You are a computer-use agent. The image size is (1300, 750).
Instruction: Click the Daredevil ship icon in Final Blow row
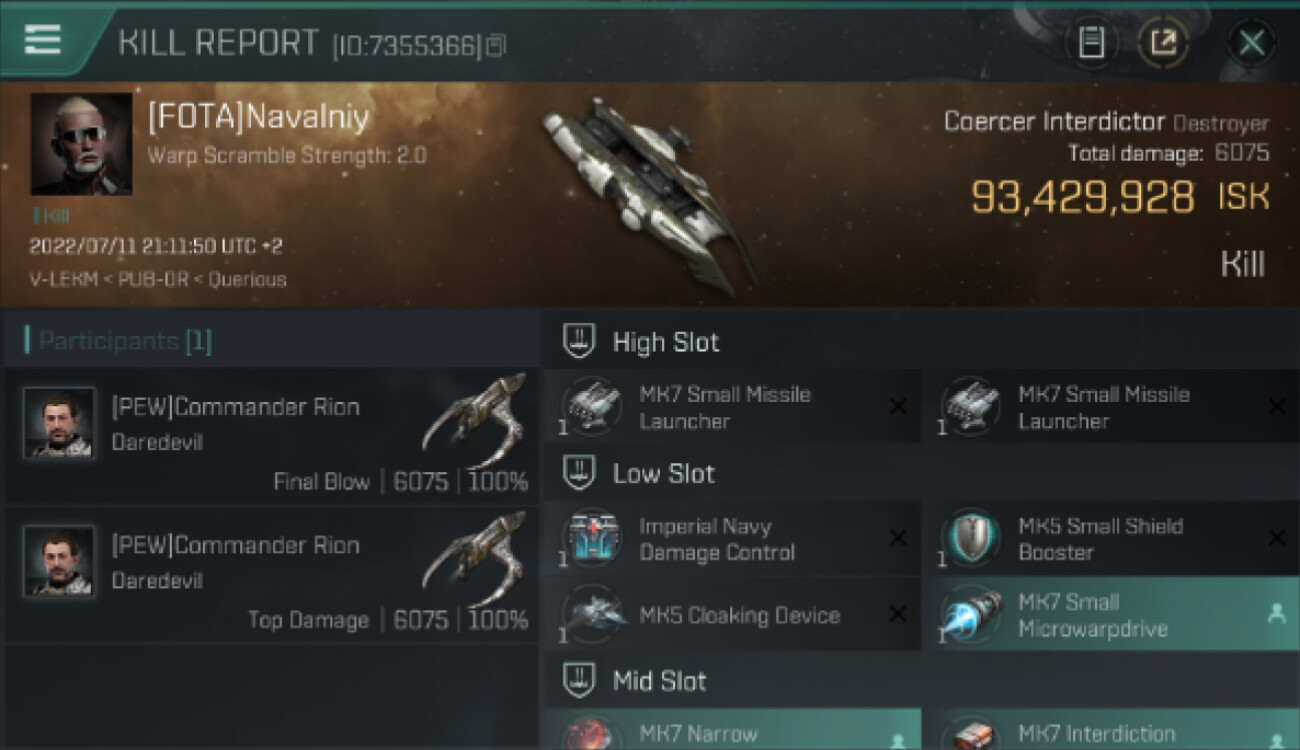point(476,418)
